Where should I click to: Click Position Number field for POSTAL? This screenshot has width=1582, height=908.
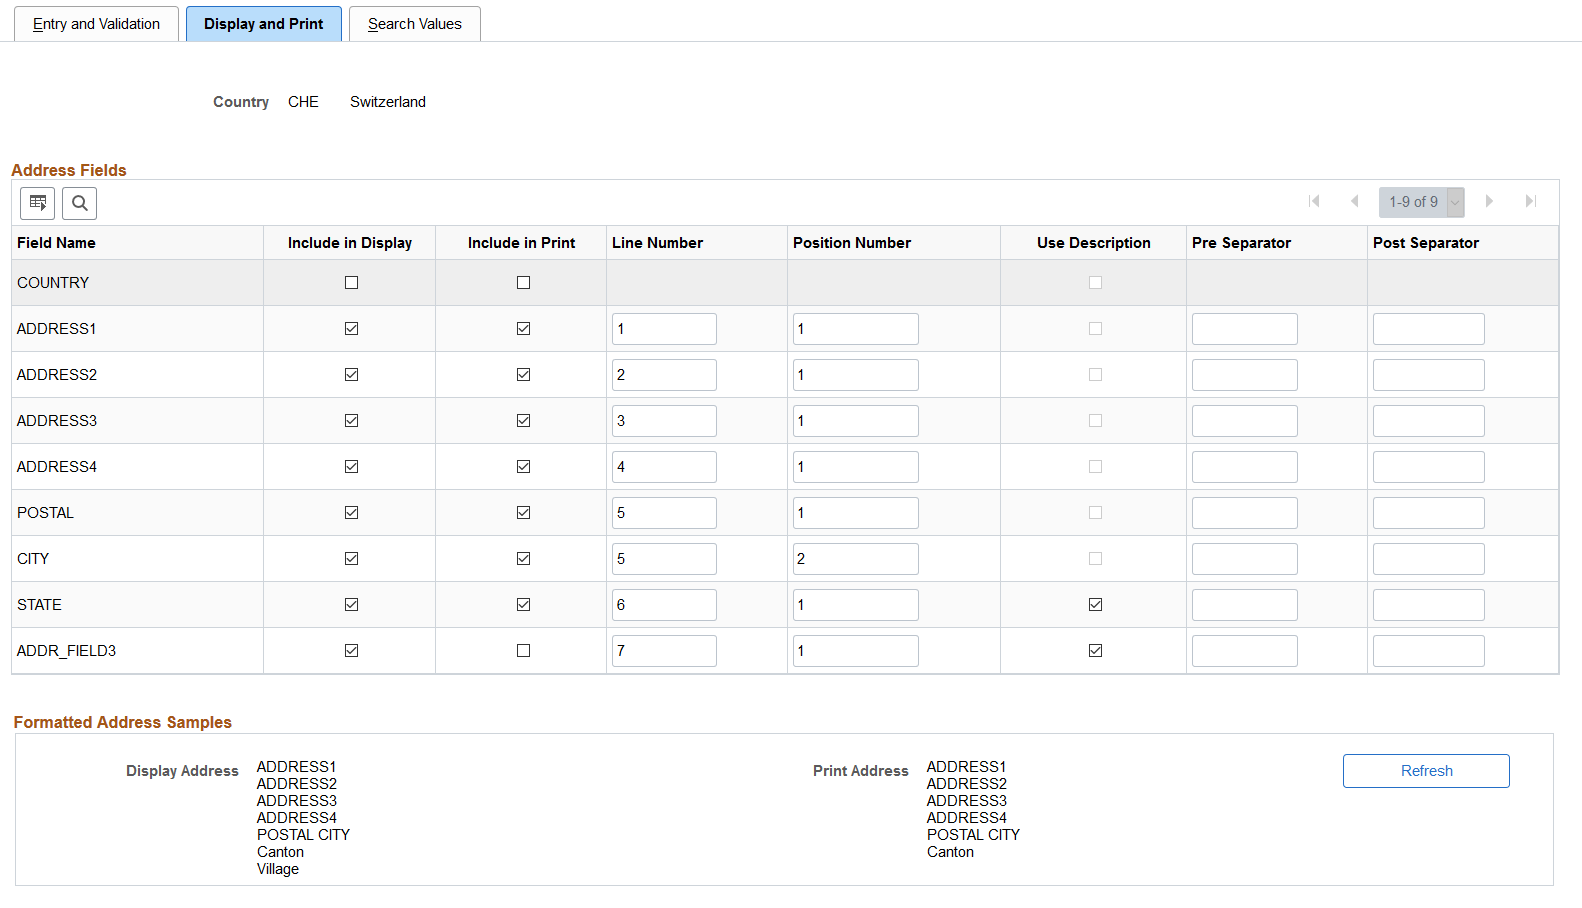coord(856,513)
